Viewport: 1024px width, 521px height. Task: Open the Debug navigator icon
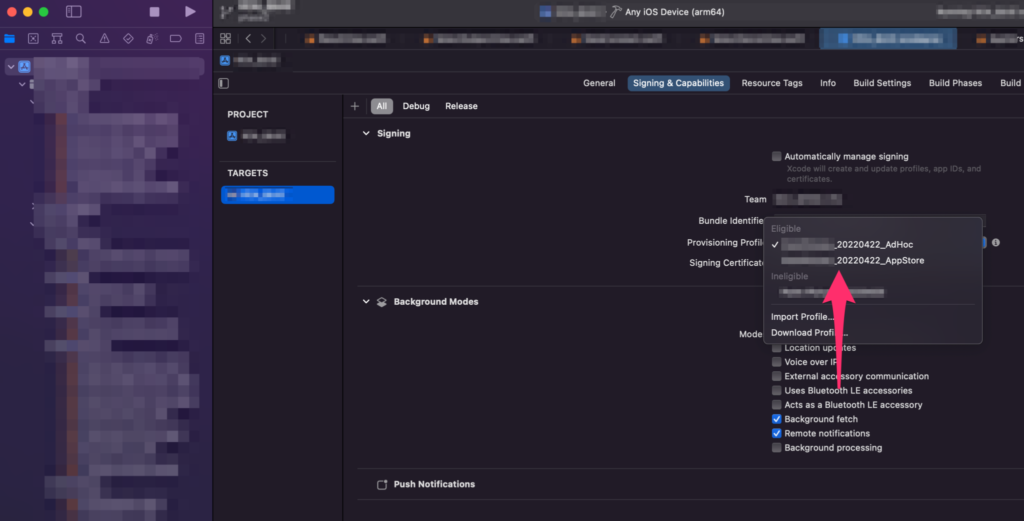[152, 39]
